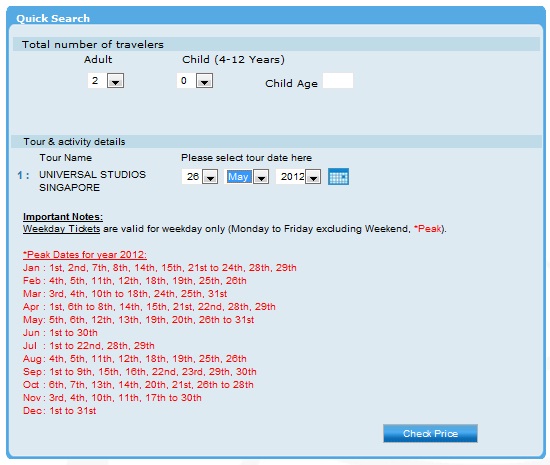This screenshot has width=550, height=465.
Task: Click the red *Peak text in notes
Action: click(428, 229)
